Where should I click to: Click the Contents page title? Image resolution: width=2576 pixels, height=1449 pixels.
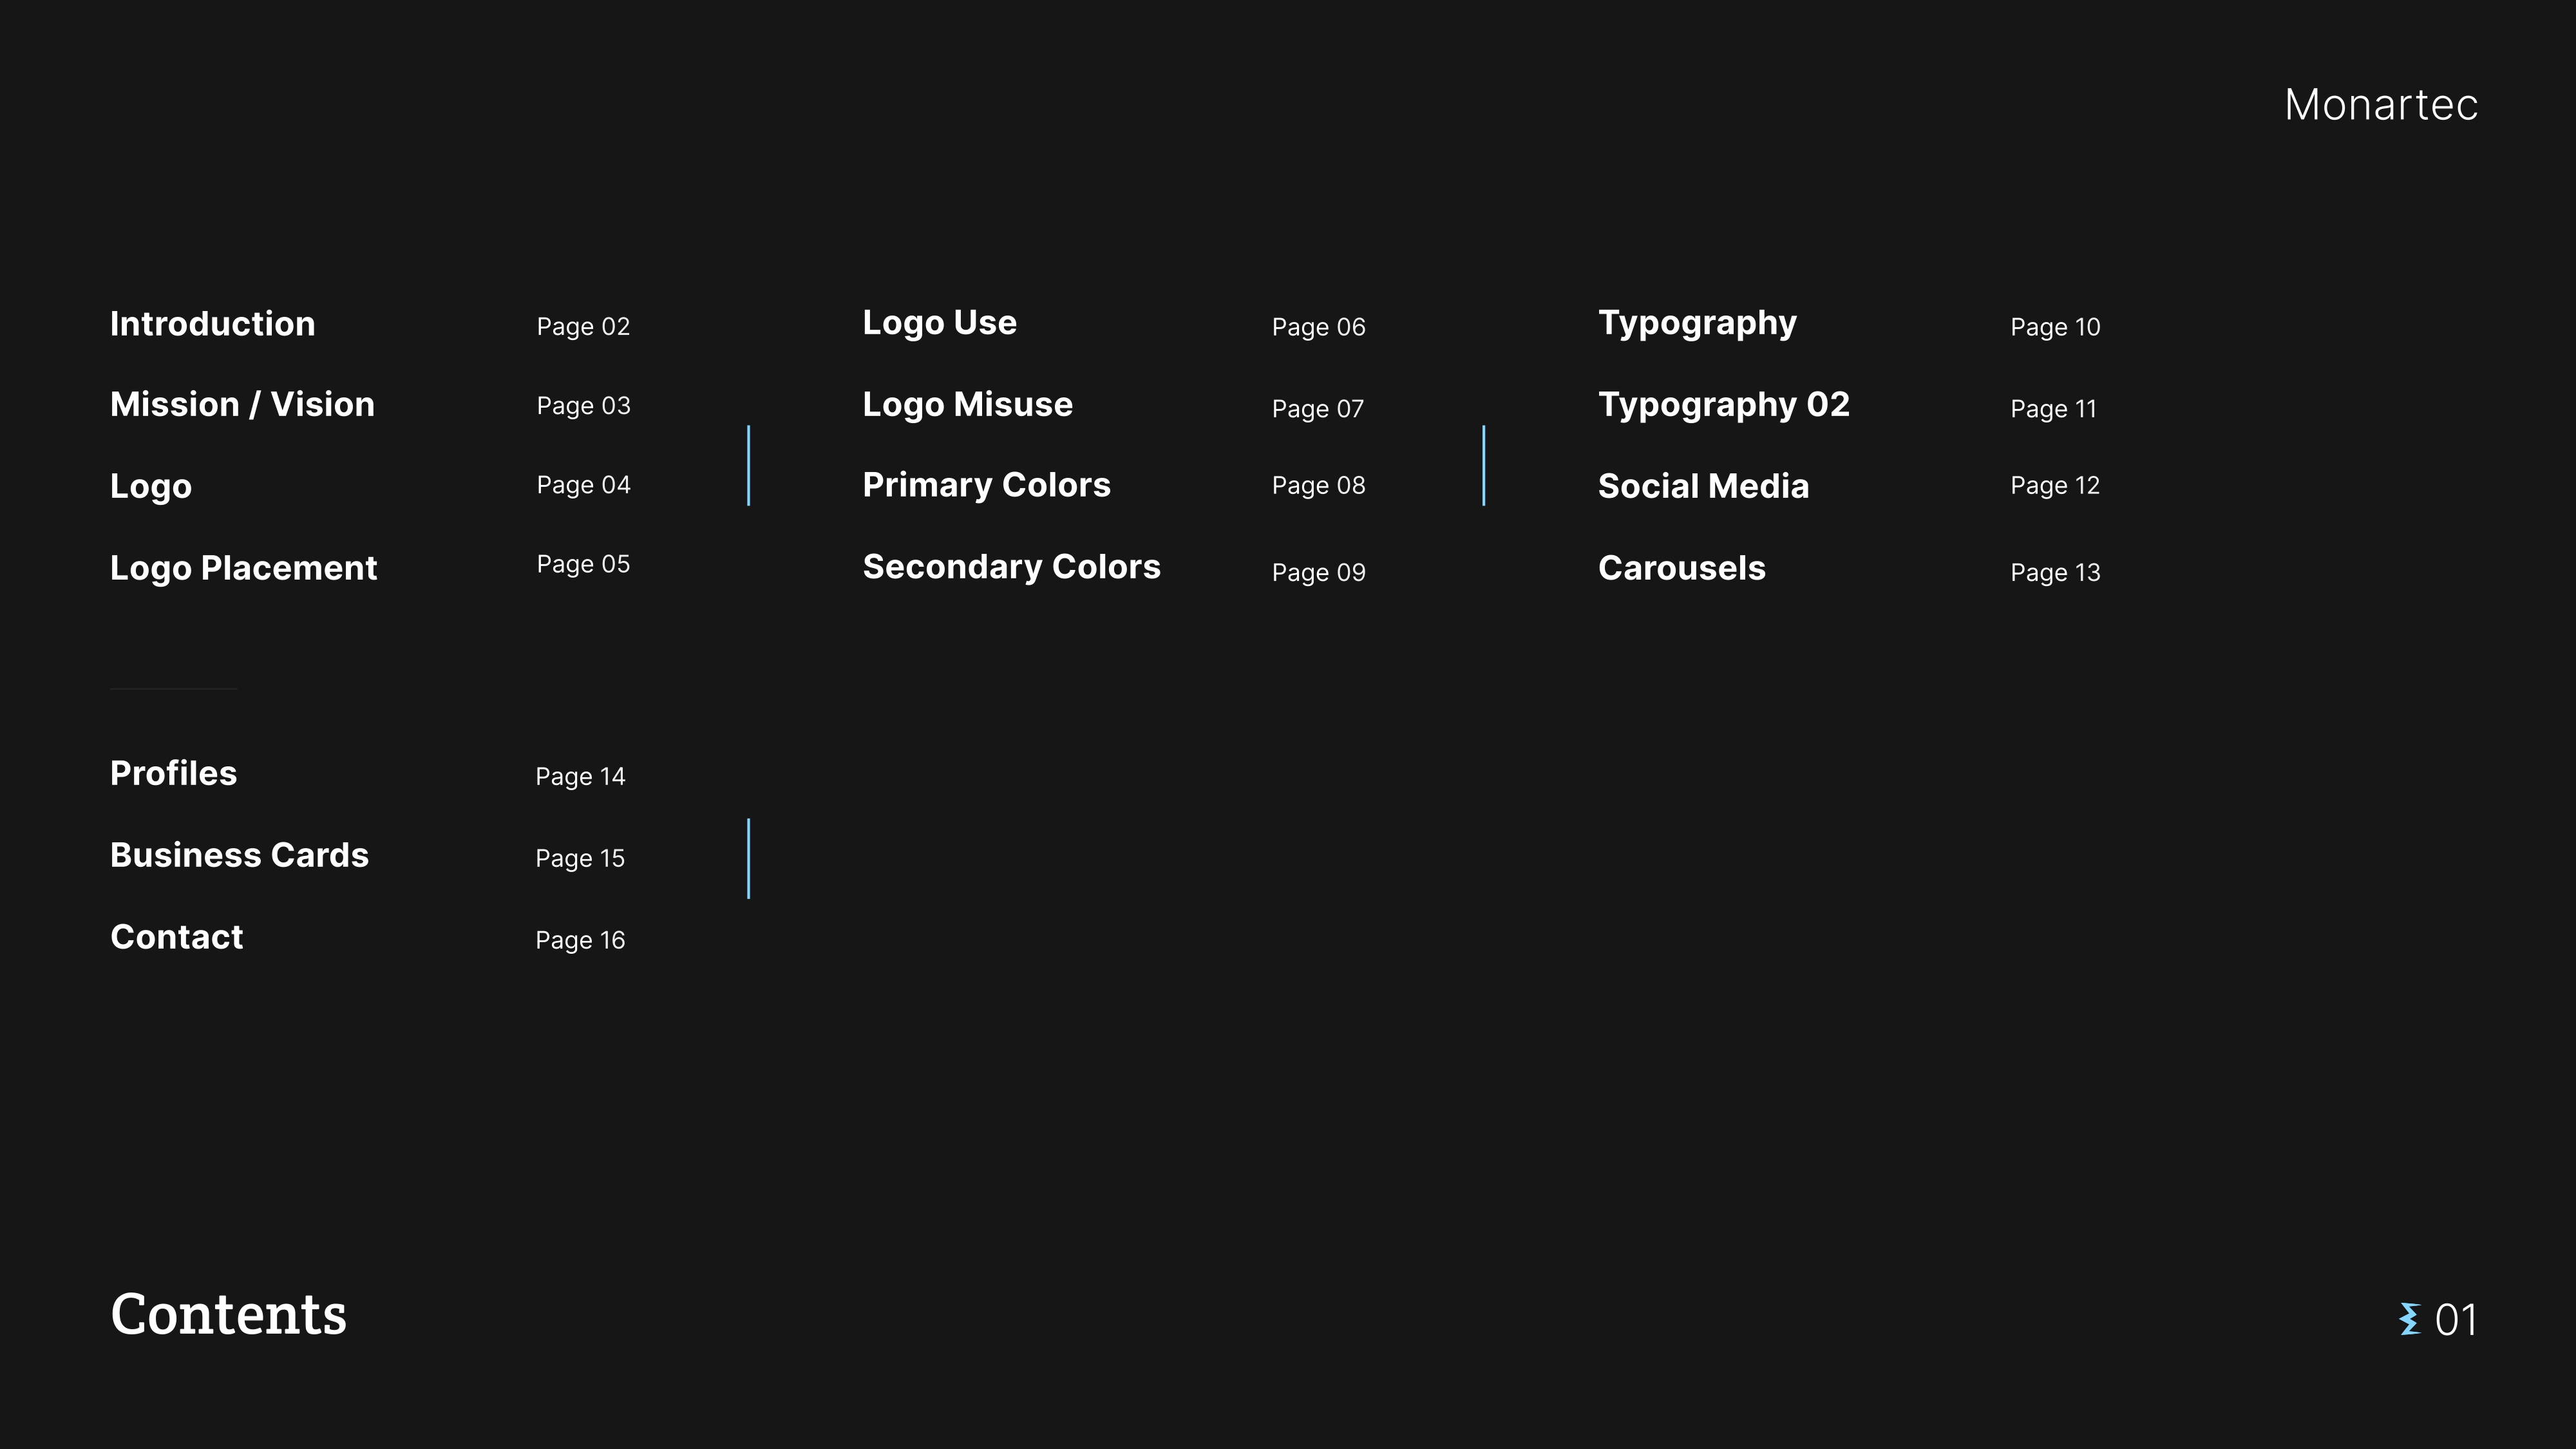coord(228,1314)
